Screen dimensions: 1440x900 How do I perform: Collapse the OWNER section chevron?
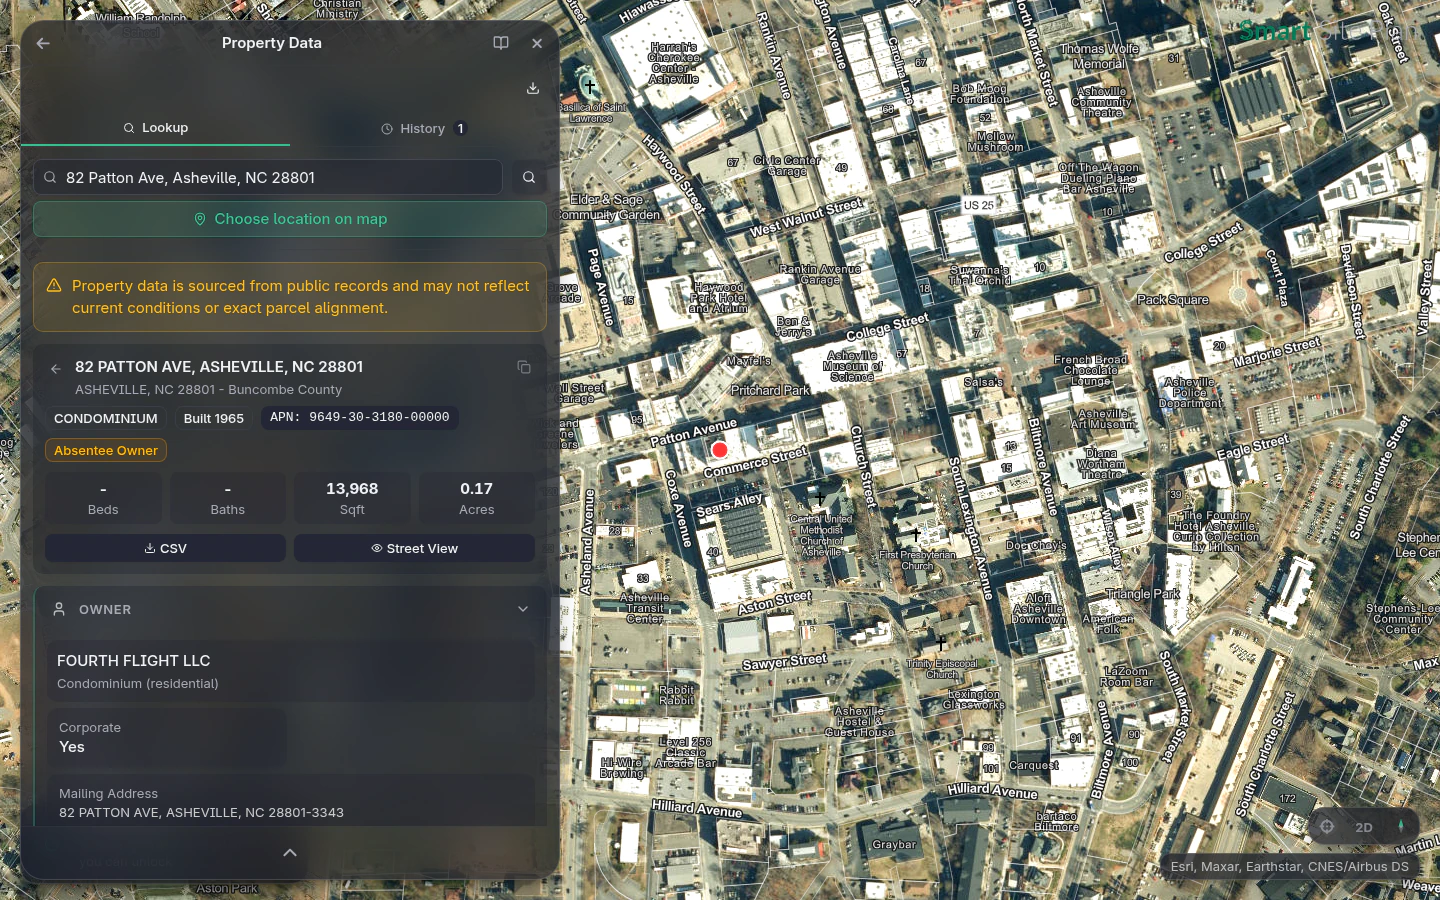[x=523, y=609]
